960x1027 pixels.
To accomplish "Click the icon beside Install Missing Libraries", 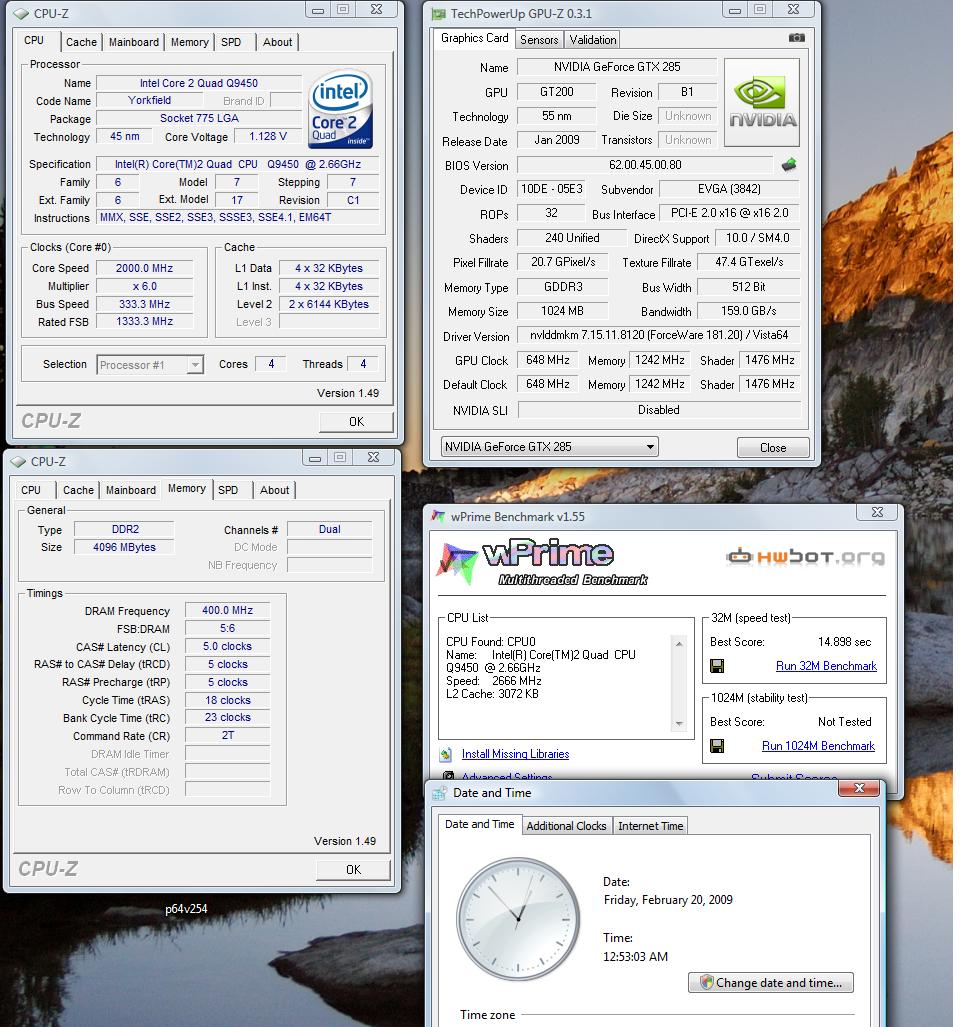I will tap(446, 755).
